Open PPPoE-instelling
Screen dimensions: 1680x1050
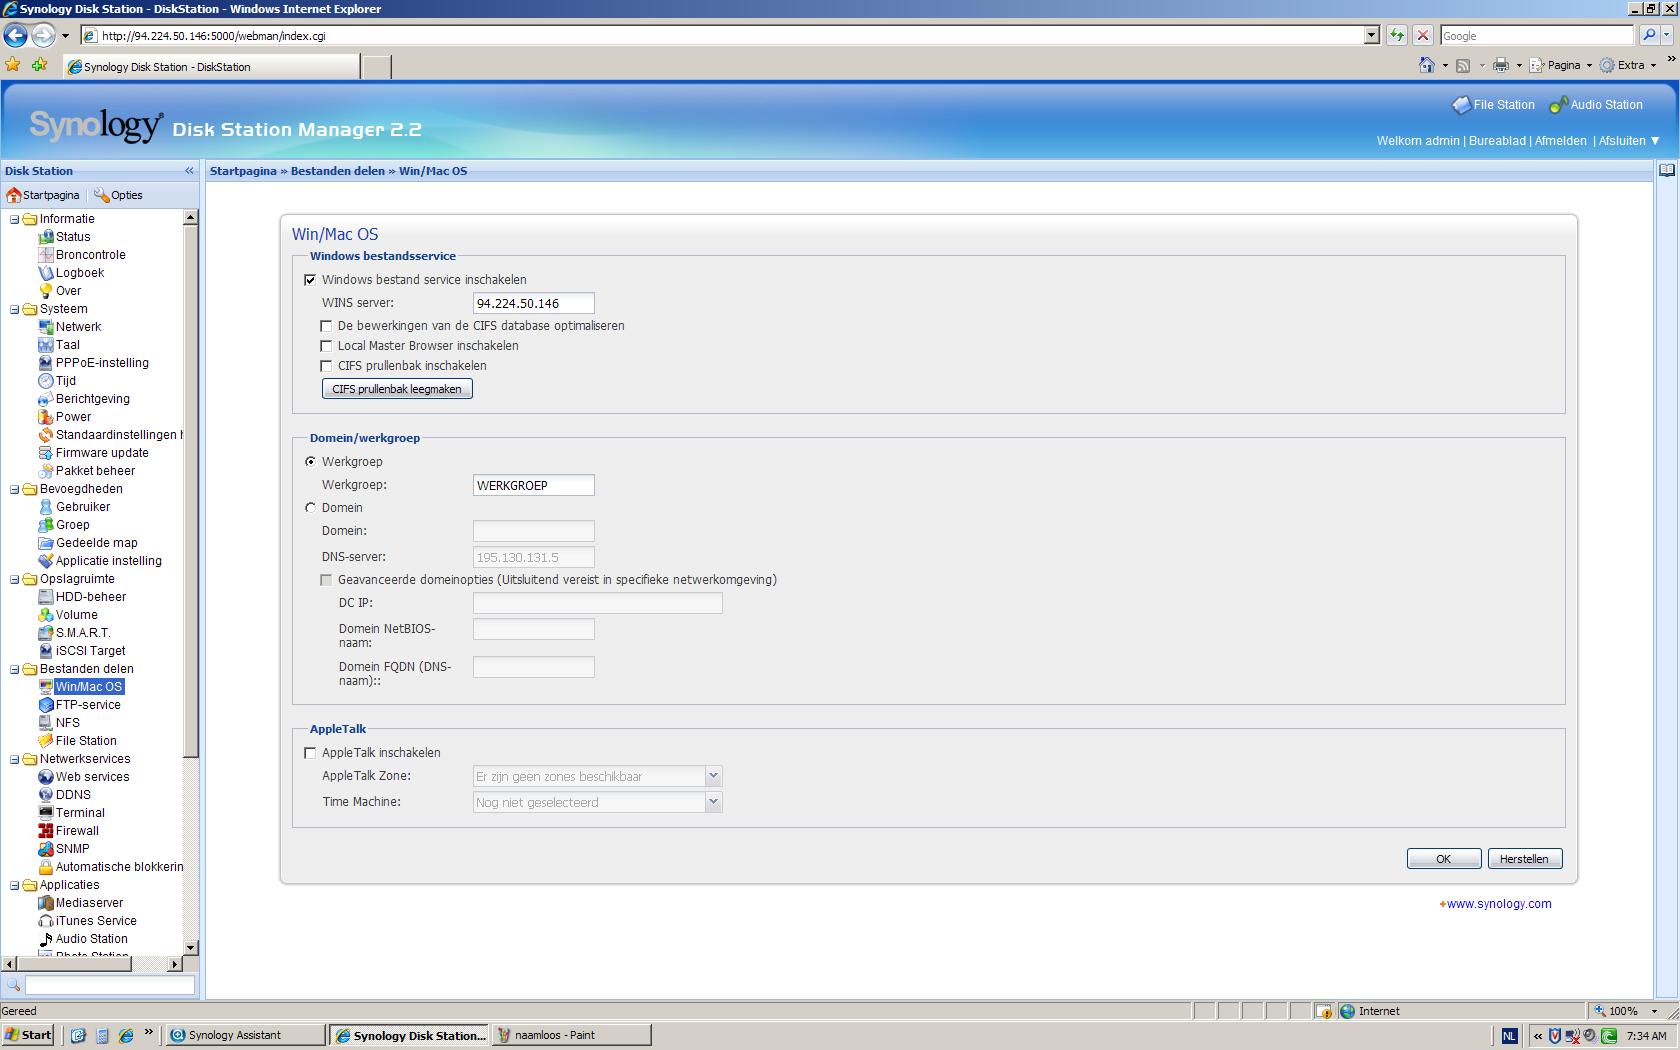click(102, 363)
